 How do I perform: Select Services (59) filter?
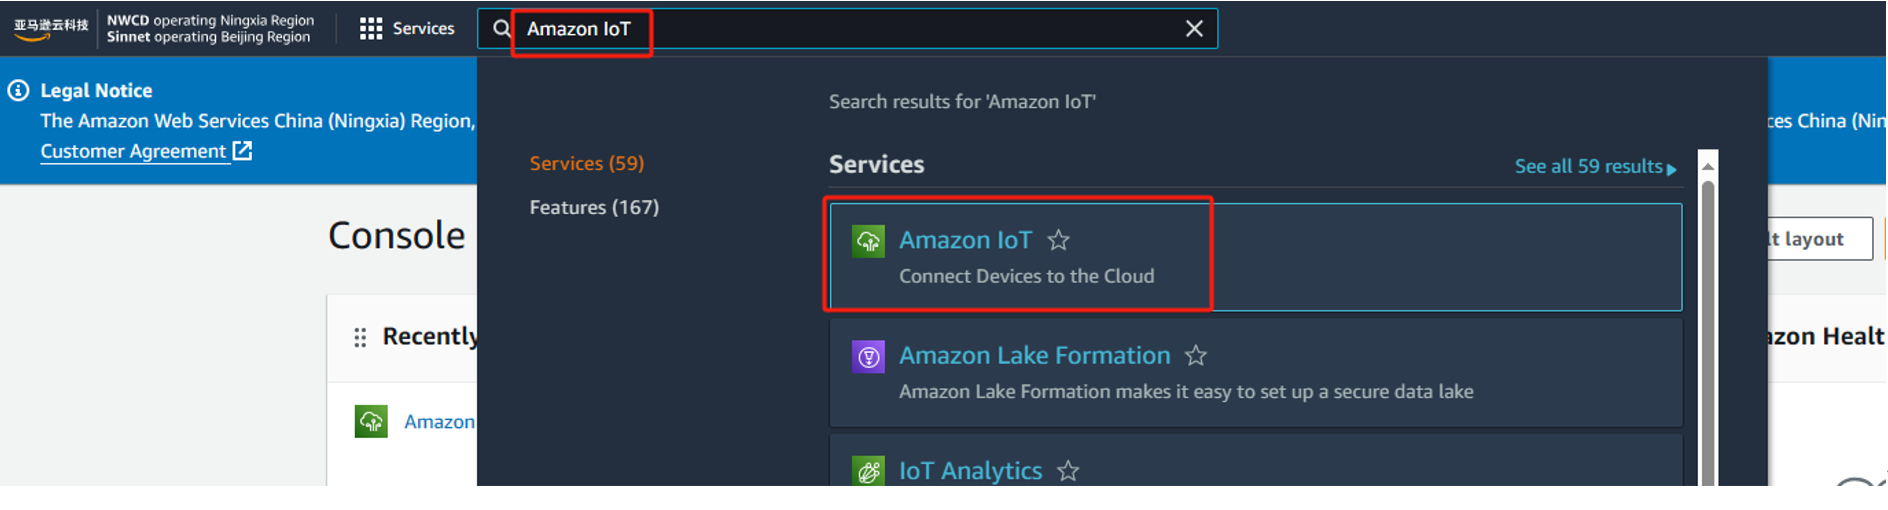[587, 163]
